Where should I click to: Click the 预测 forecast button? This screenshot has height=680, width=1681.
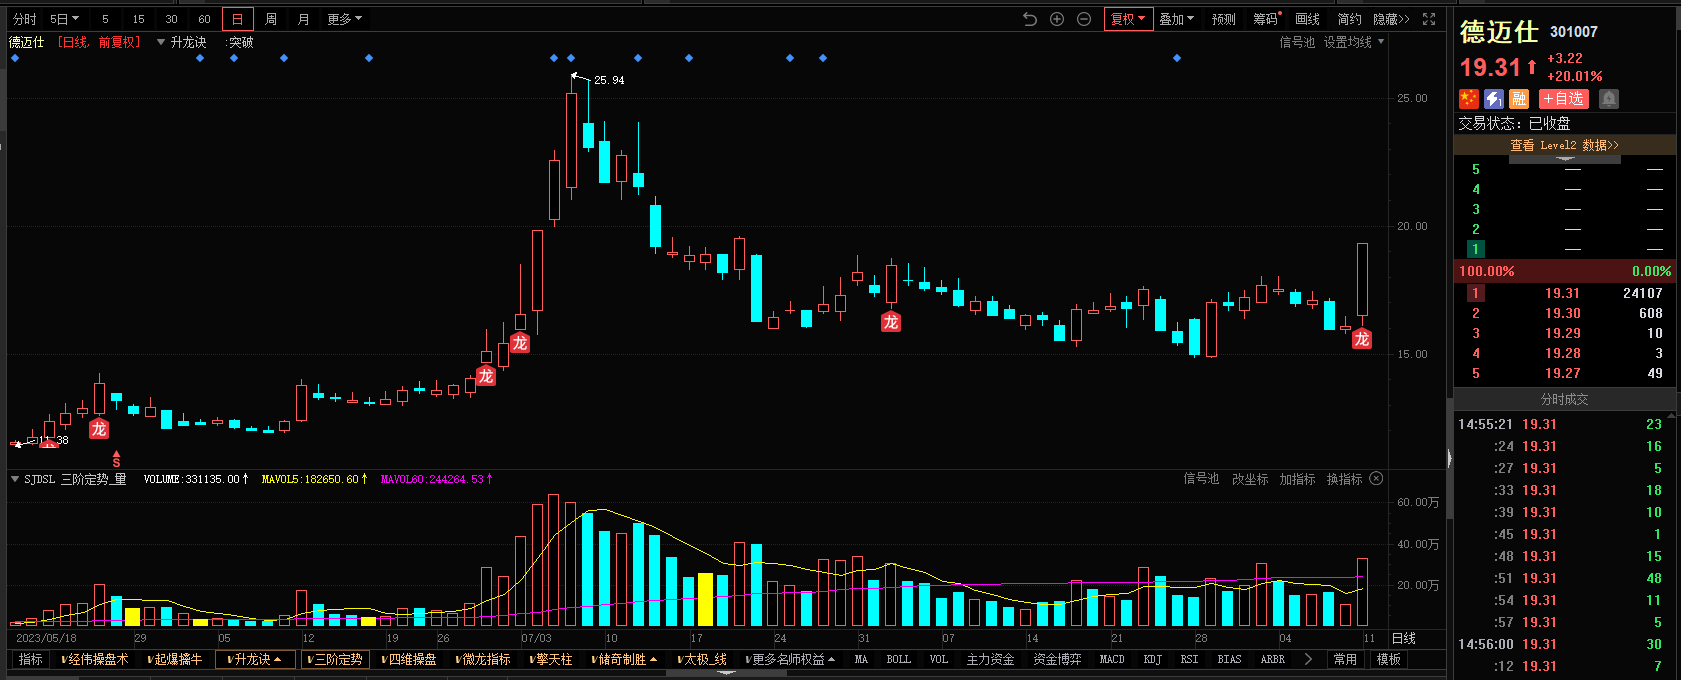[1224, 19]
